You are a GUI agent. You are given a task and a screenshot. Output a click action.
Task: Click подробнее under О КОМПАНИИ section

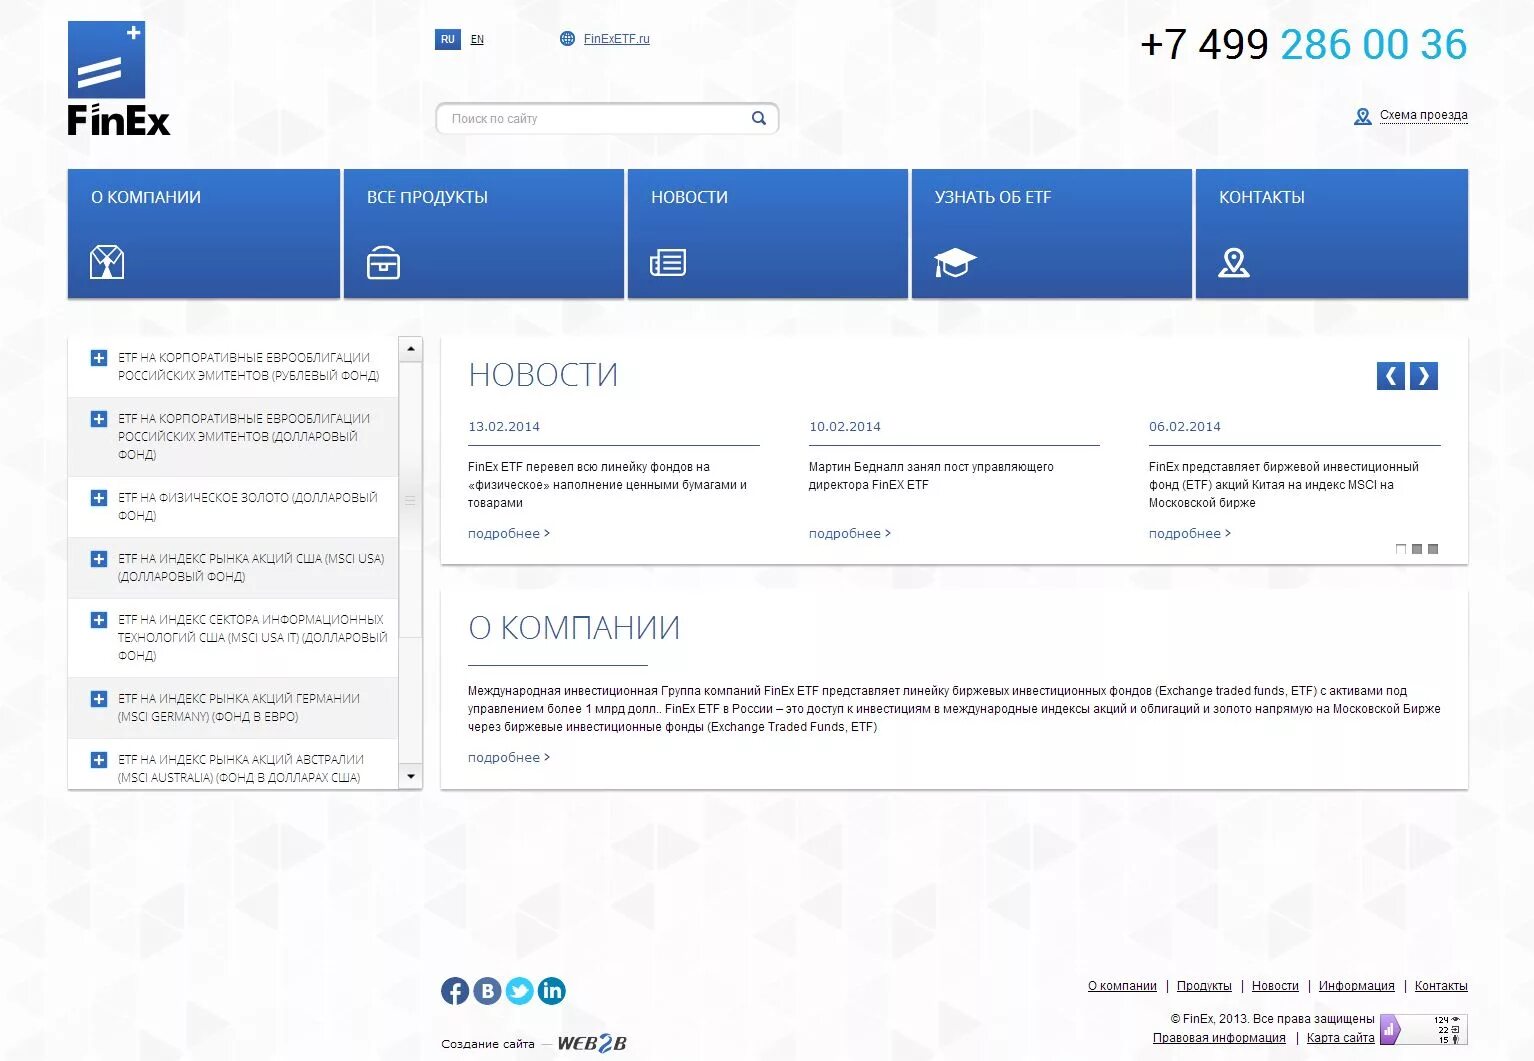[508, 757]
